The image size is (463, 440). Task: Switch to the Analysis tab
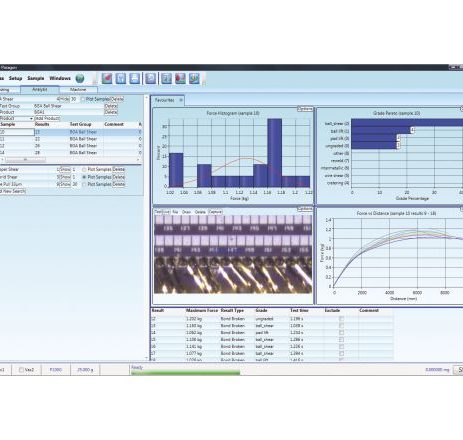[x=40, y=90]
